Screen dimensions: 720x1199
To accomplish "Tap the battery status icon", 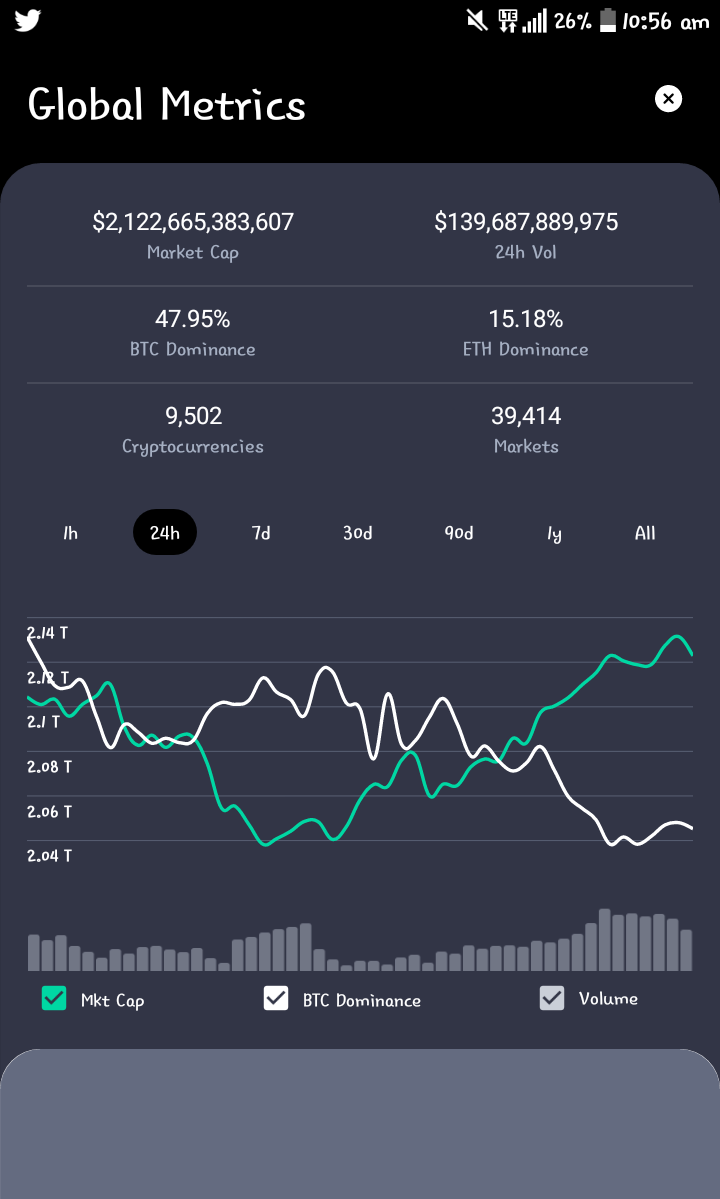I will click(x=608, y=21).
